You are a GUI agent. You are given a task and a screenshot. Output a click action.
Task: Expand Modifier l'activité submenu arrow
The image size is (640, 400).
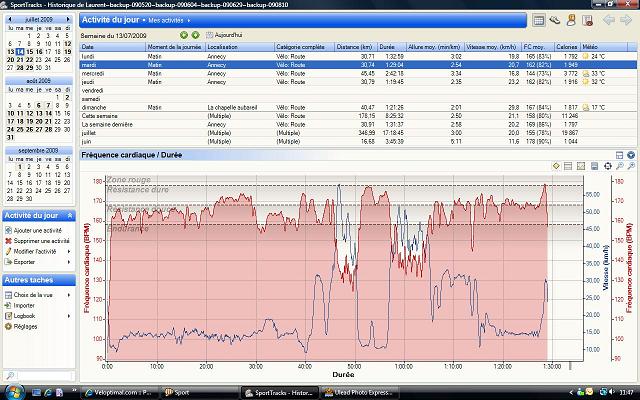pos(69,251)
